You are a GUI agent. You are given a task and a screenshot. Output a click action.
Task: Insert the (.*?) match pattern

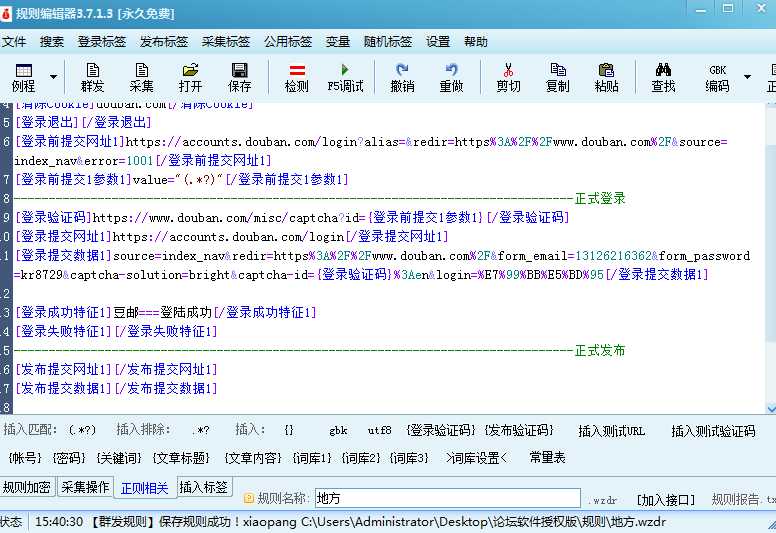(83, 430)
